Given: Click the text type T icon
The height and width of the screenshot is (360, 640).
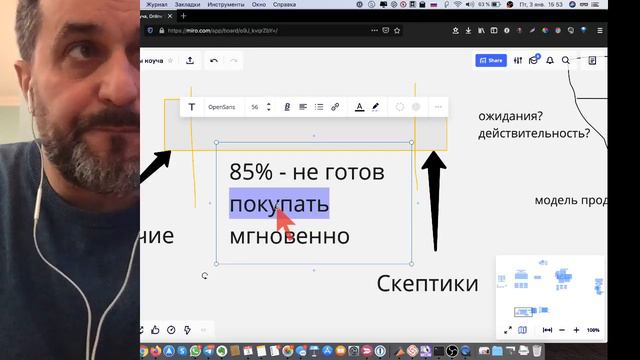Looking at the screenshot, I should pyautogui.click(x=191, y=107).
